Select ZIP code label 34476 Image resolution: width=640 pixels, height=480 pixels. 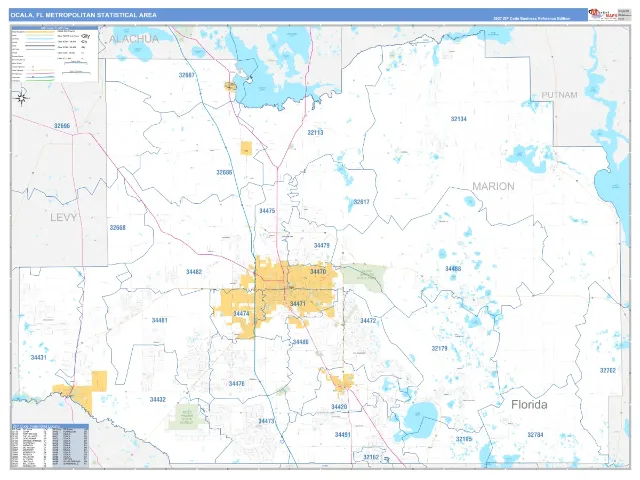point(237,384)
